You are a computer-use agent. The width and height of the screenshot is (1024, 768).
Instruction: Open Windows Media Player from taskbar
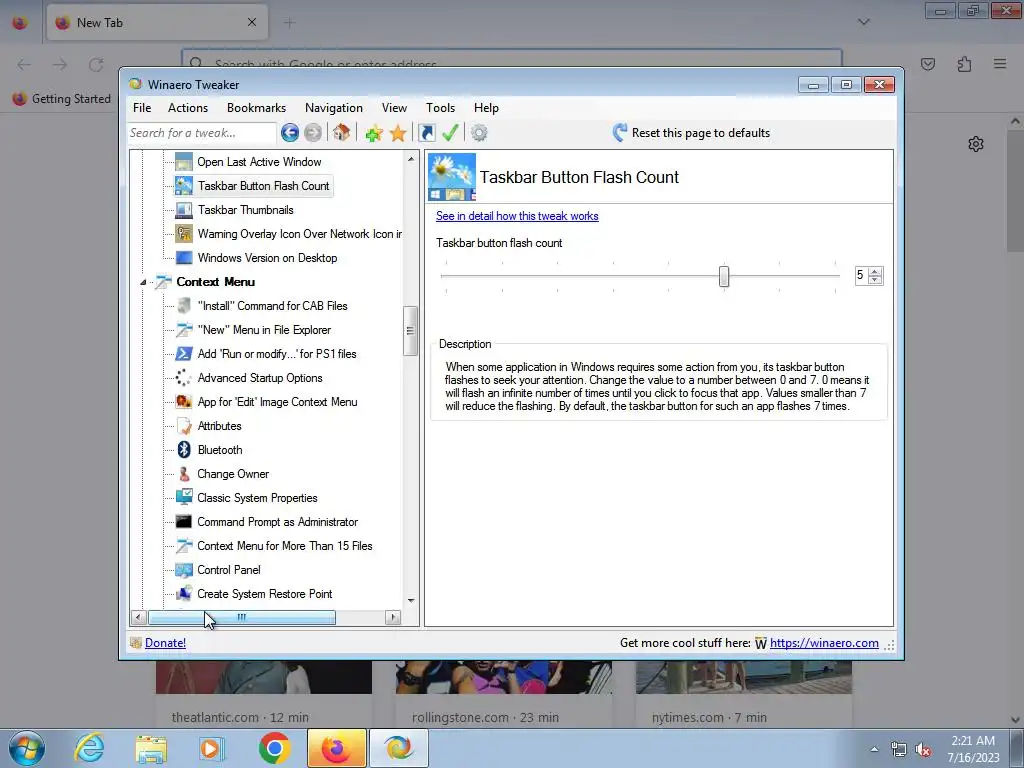coord(212,748)
